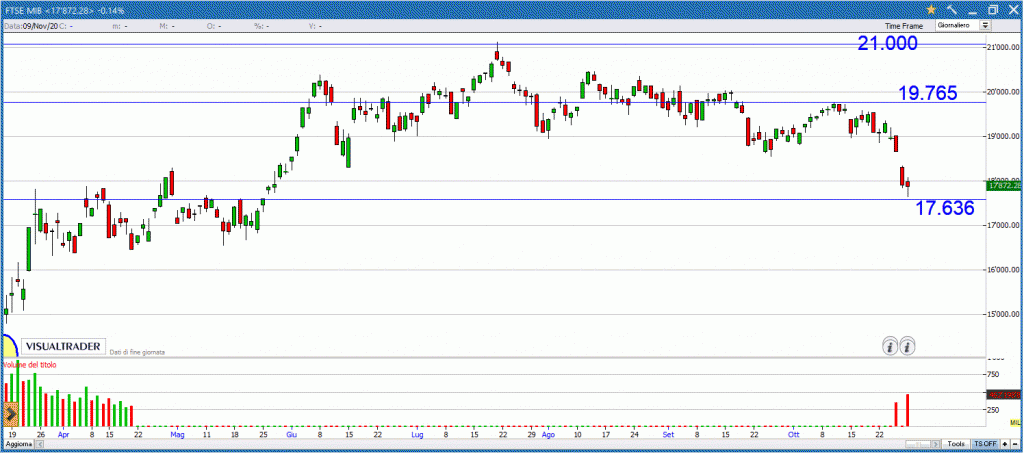Click the minus zoom button
Viewport: 1024px width, 453px height.
tap(1015, 444)
